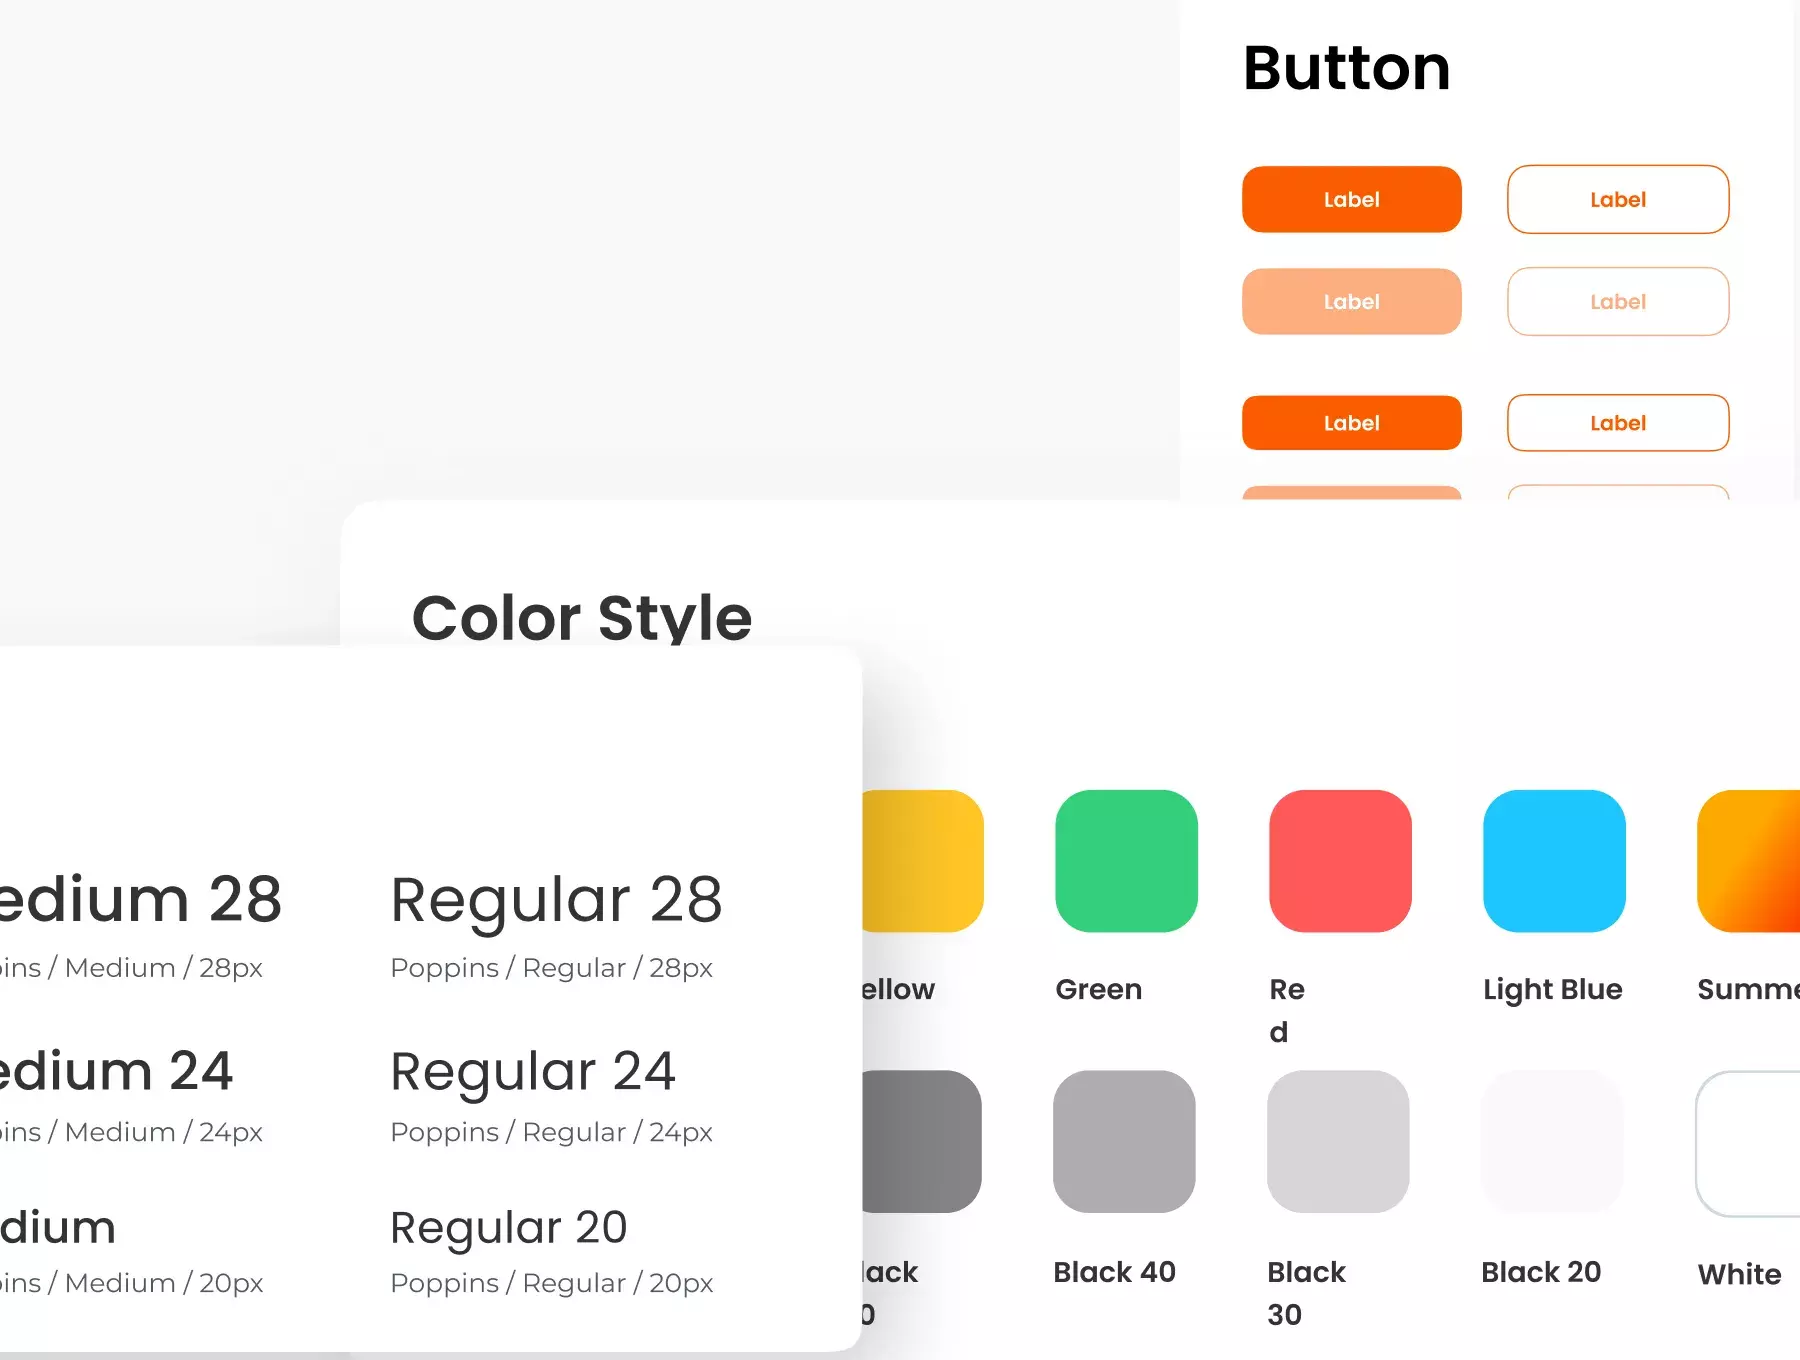Click the Regular 28 text style
Image resolution: width=1800 pixels, height=1360 pixels.
(556, 900)
